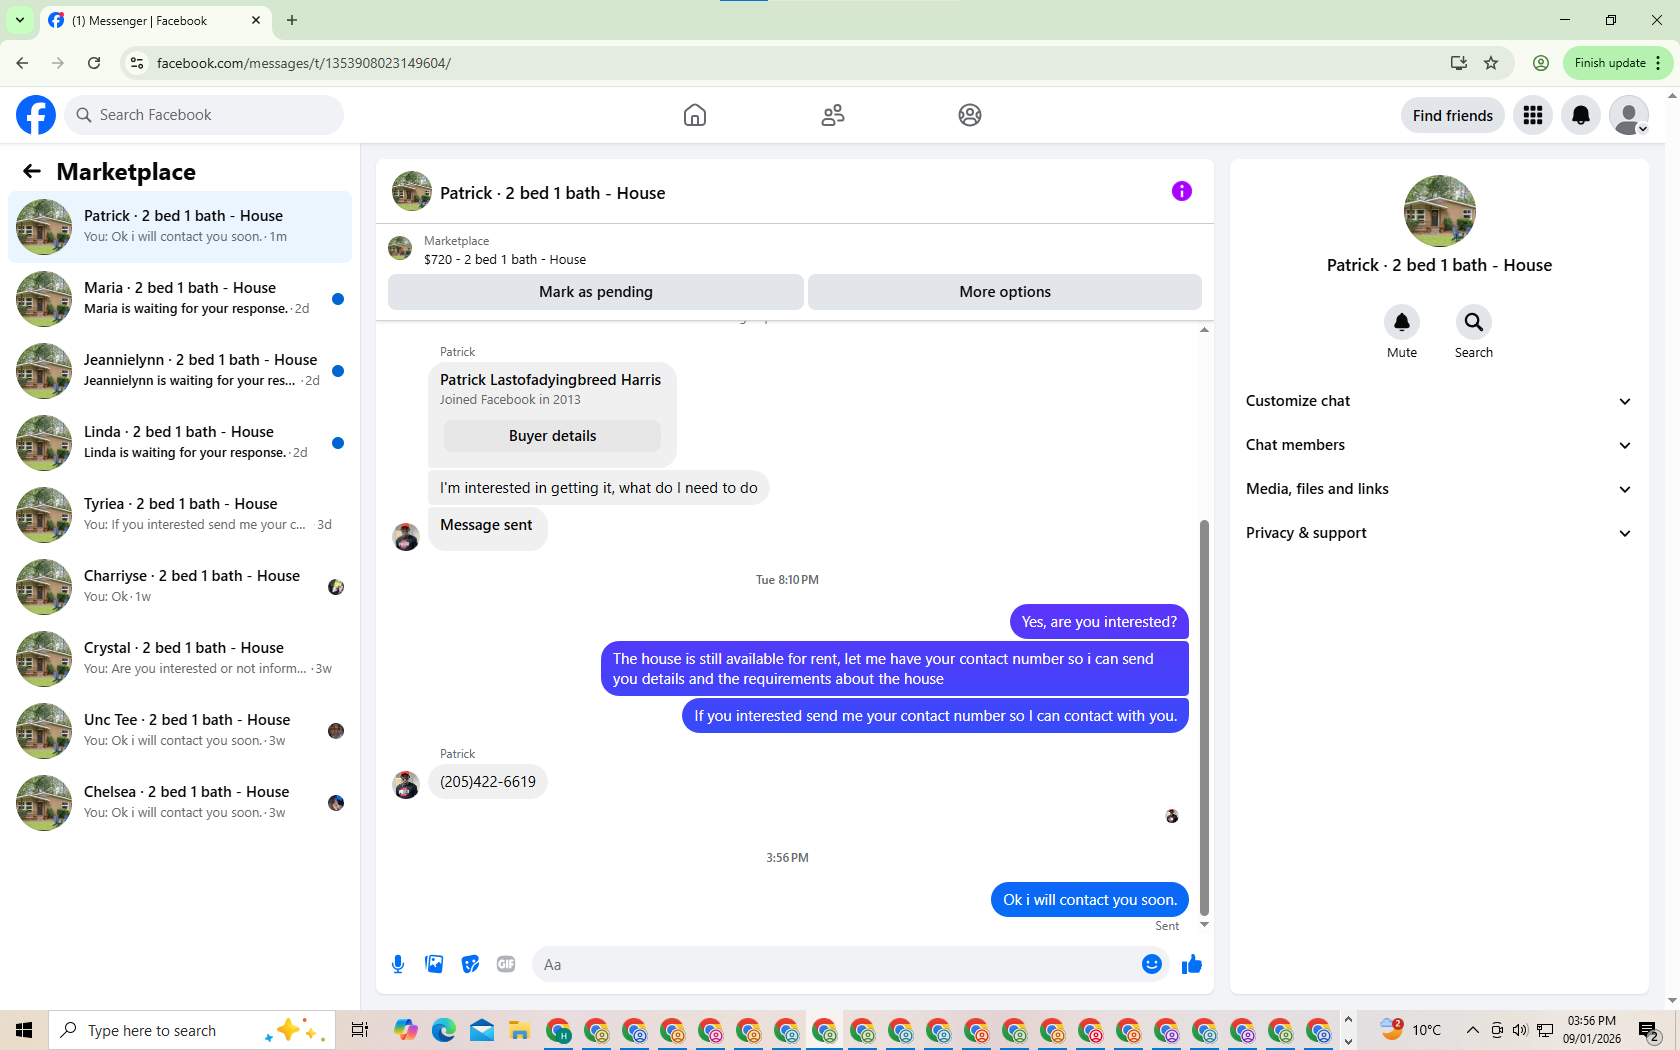Open Chrome tab search dropdown

[x=19, y=20]
